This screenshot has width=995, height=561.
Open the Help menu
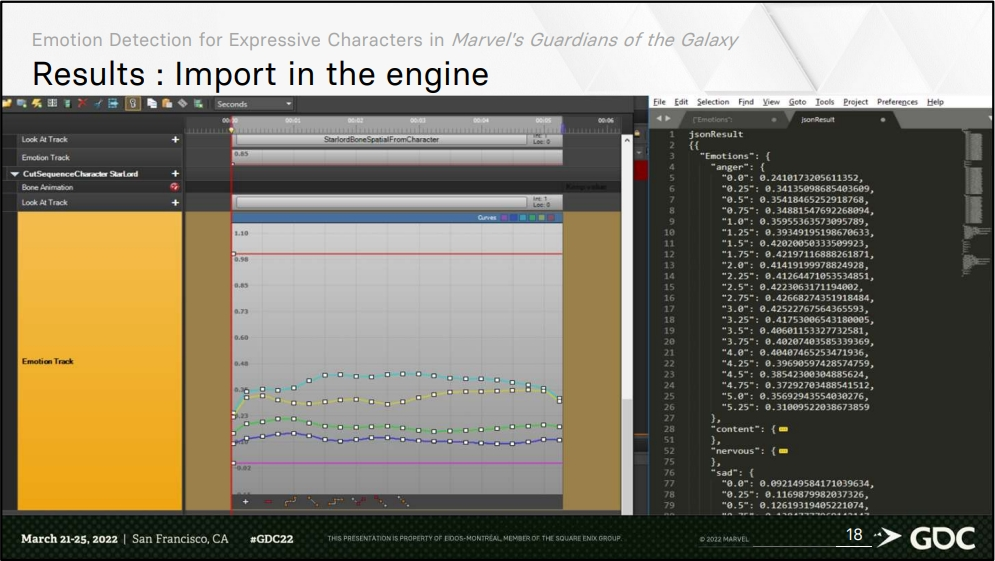[935, 102]
